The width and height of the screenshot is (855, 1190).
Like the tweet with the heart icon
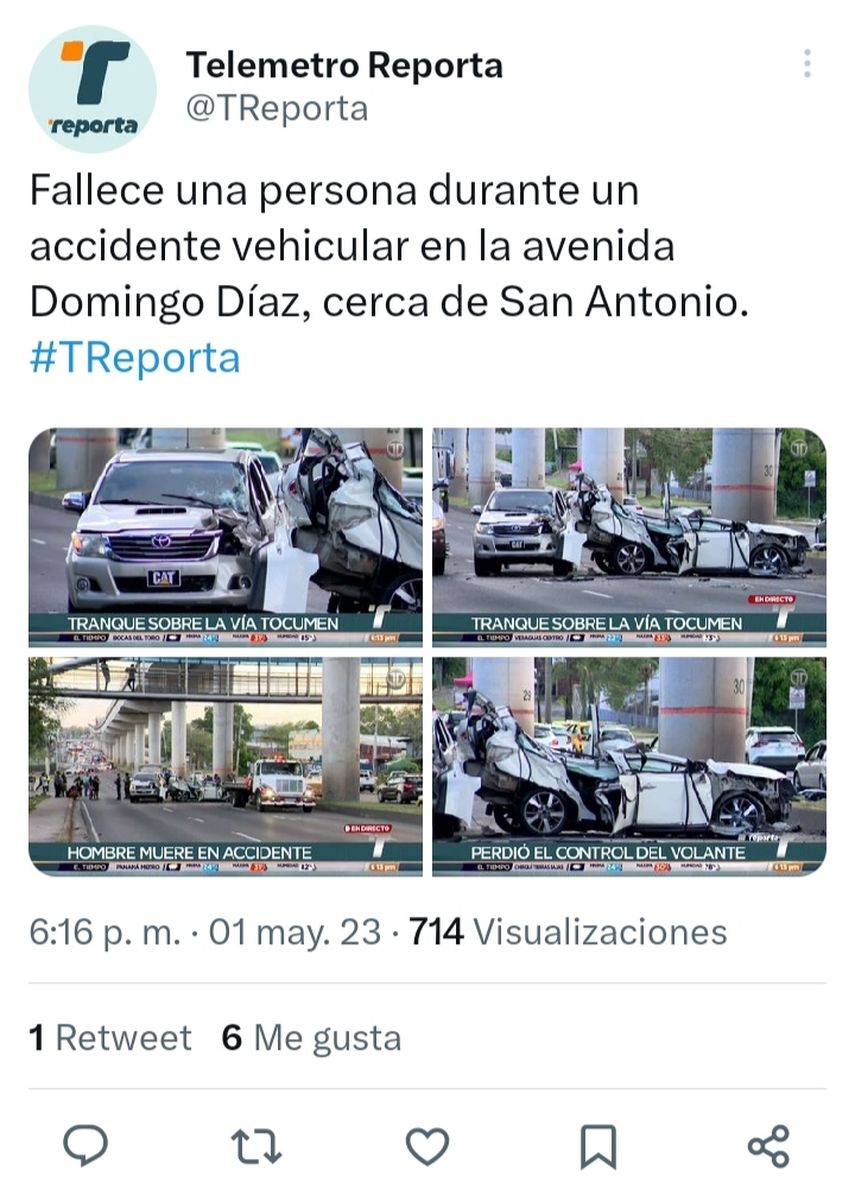pos(428,1146)
